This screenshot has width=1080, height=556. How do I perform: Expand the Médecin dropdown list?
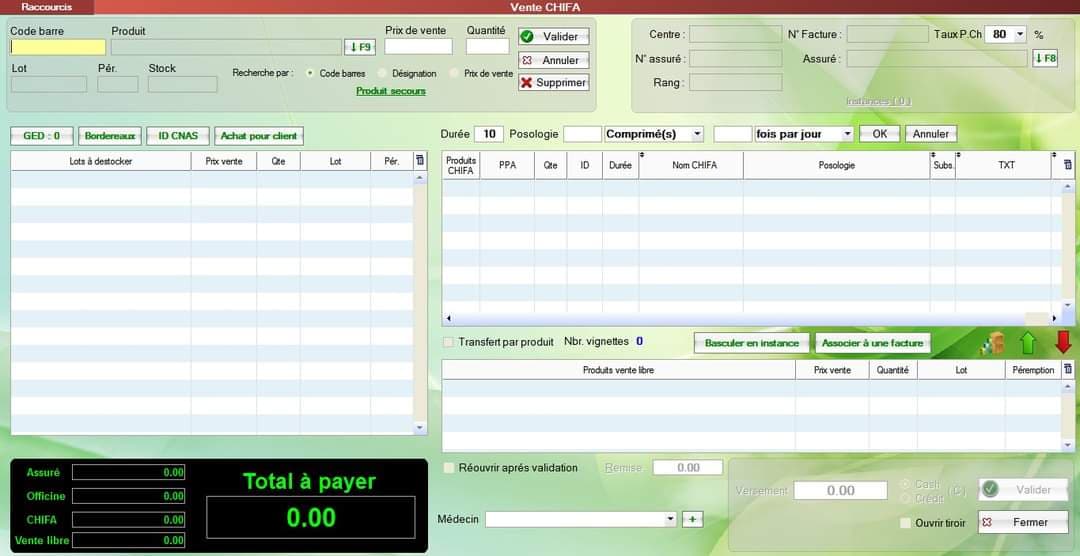(670, 519)
